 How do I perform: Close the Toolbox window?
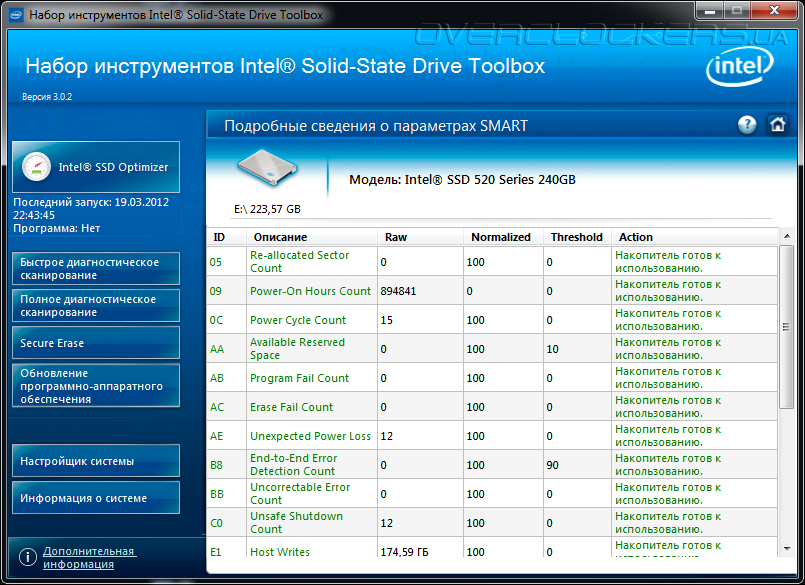click(x=775, y=10)
